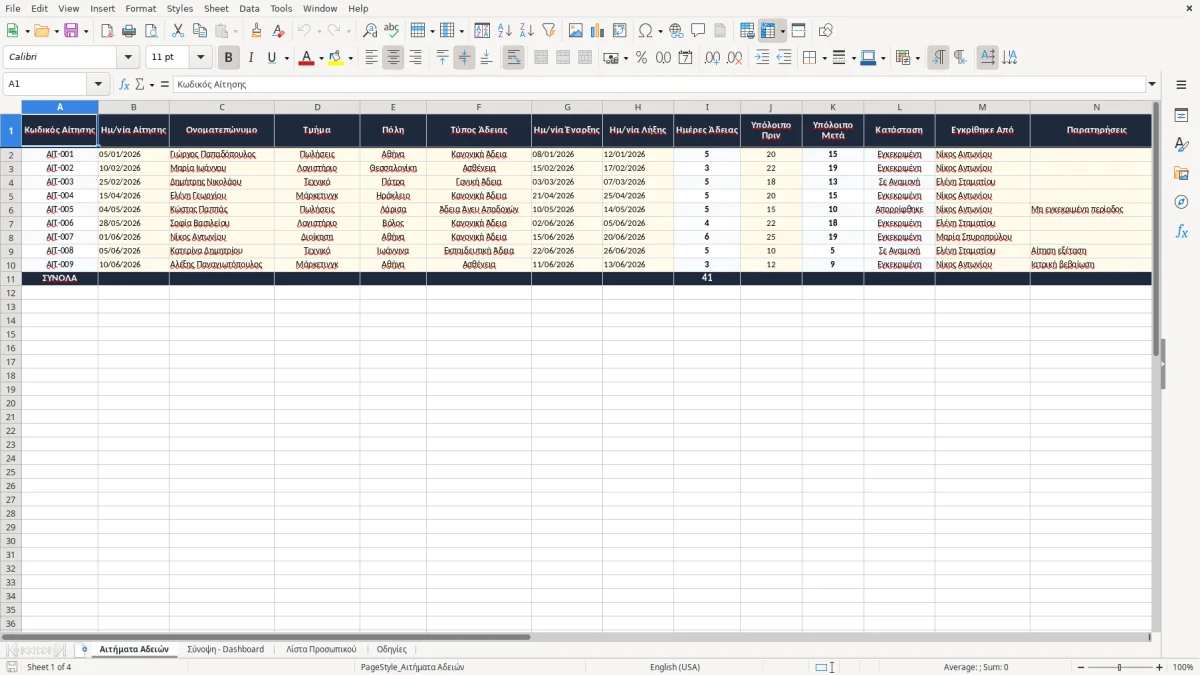Screen dimensions: 1200x675
Task: Expand the font size dropdown arrow
Action: point(200,58)
